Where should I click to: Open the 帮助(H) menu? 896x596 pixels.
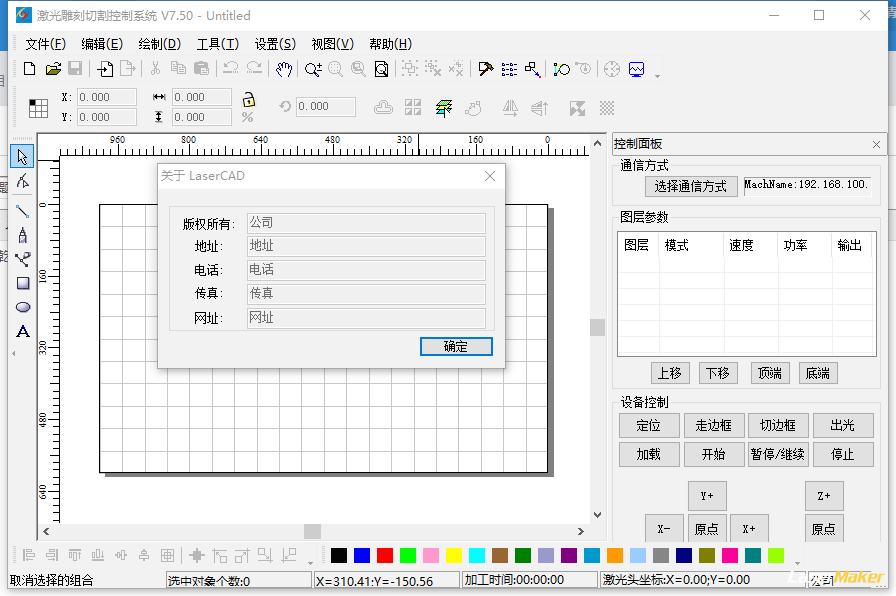(x=391, y=44)
